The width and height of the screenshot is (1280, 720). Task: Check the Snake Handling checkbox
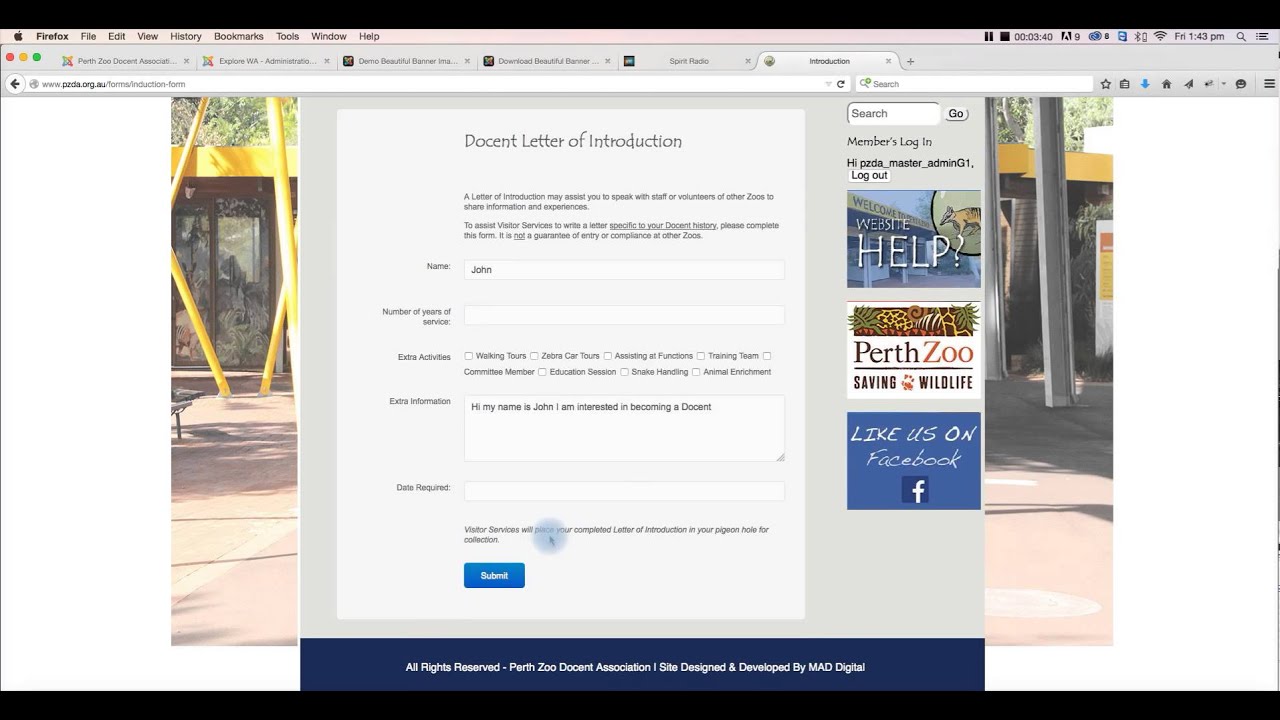point(624,372)
